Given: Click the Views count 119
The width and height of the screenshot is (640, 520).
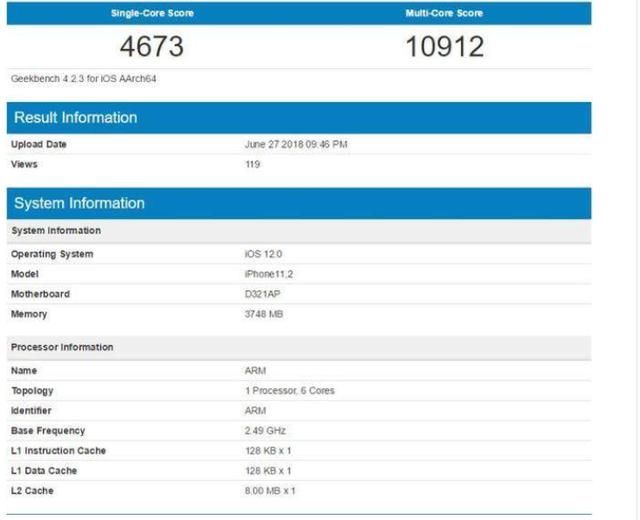Looking at the screenshot, I should point(253,164).
